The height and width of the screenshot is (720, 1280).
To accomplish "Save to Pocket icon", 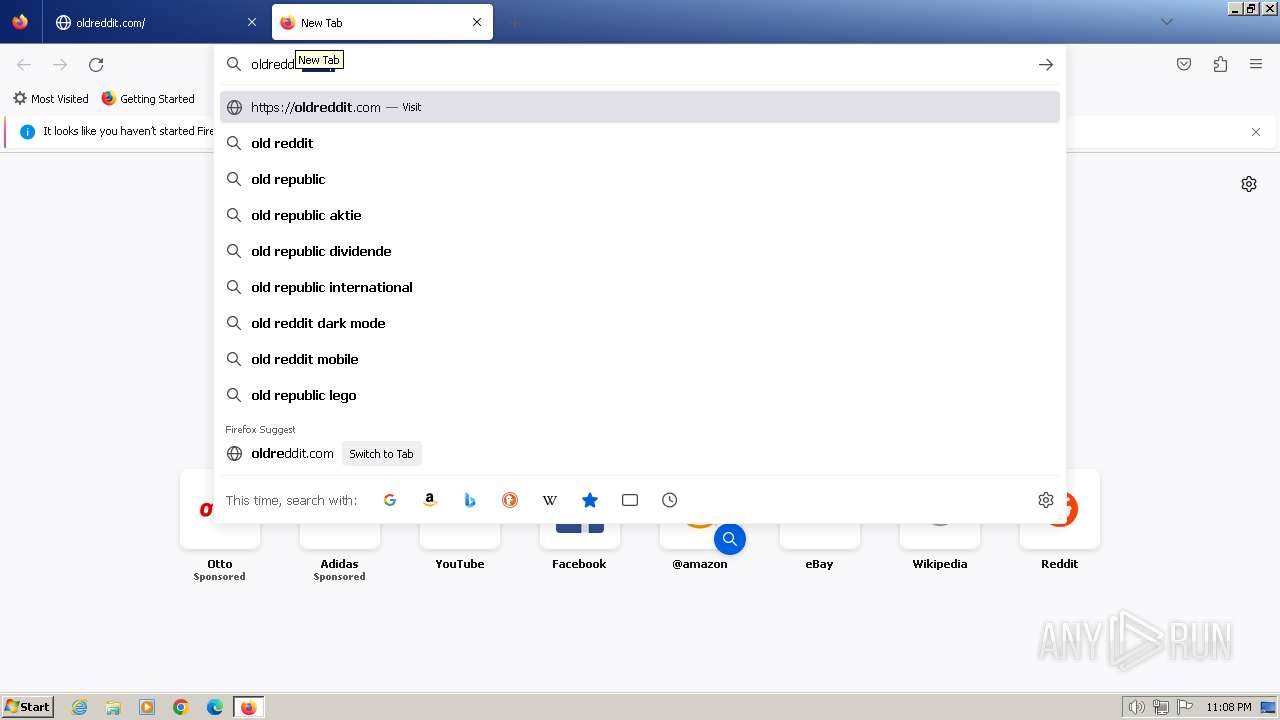I will [x=1184, y=64].
